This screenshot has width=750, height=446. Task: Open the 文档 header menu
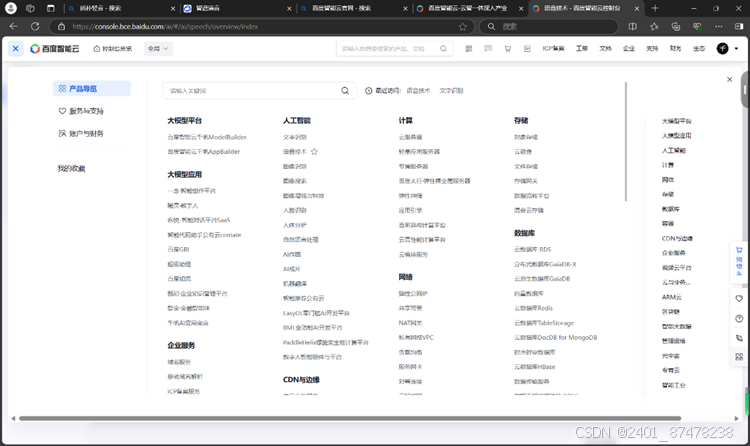605,48
